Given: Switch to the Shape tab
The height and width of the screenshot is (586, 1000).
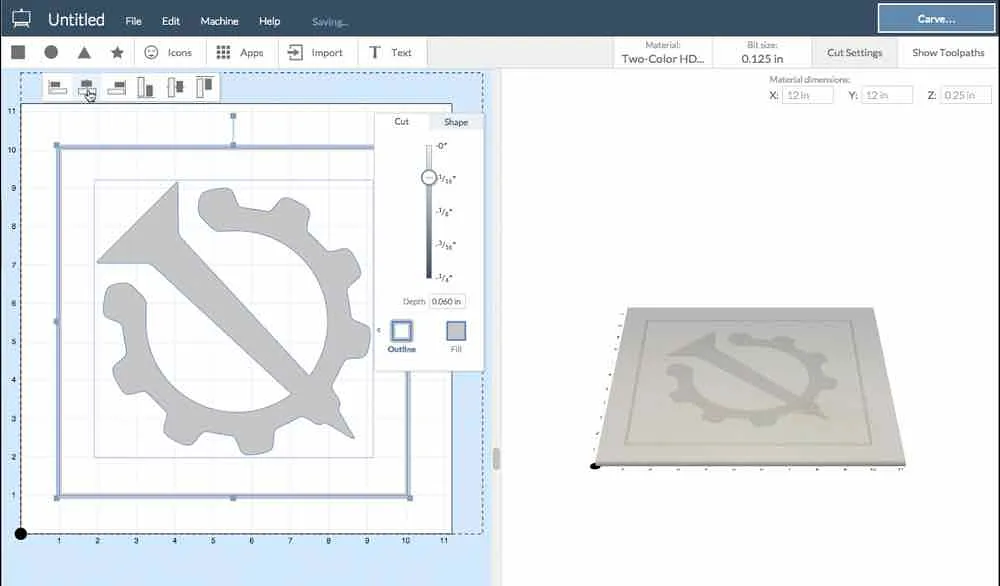Looking at the screenshot, I should (456, 122).
